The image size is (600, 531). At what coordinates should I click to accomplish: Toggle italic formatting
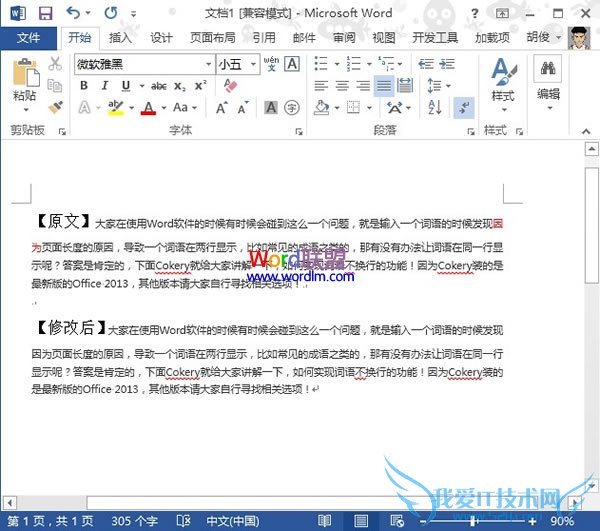pyautogui.click(x=105, y=85)
